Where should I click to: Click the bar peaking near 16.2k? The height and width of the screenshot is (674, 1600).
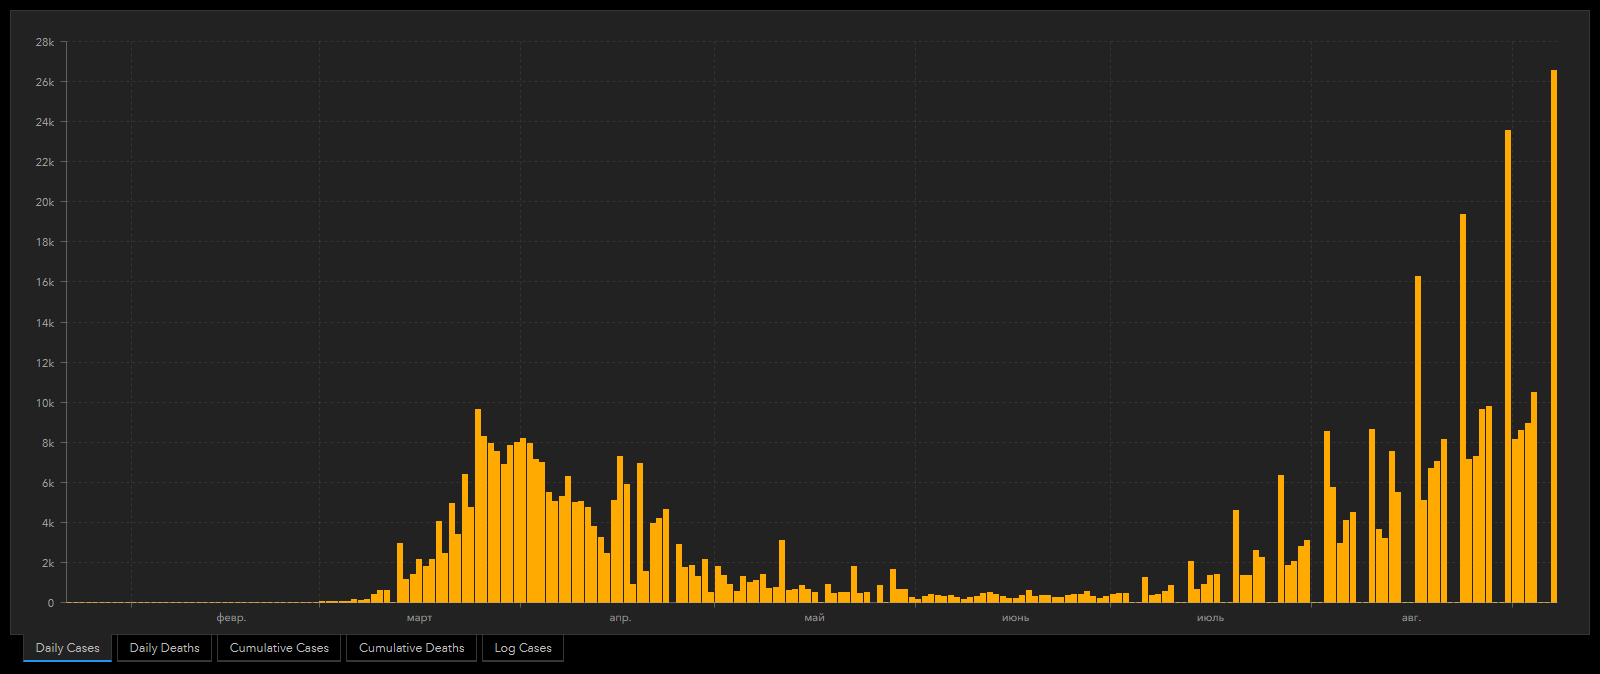tap(1418, 439)
